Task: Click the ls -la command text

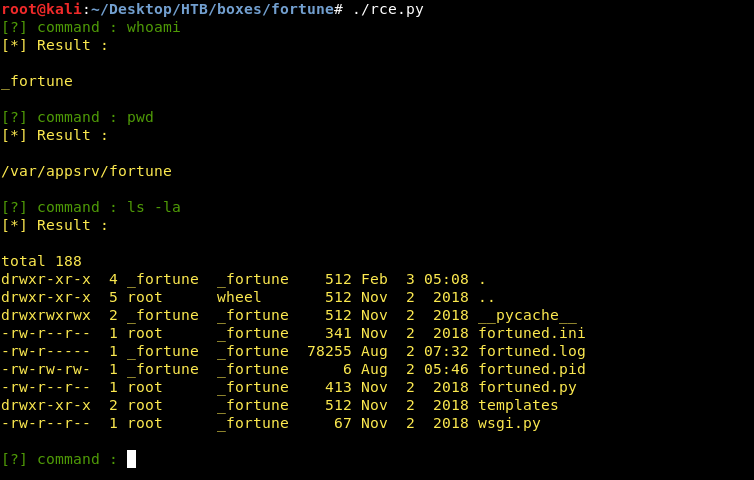Action: tap(153, 207)
